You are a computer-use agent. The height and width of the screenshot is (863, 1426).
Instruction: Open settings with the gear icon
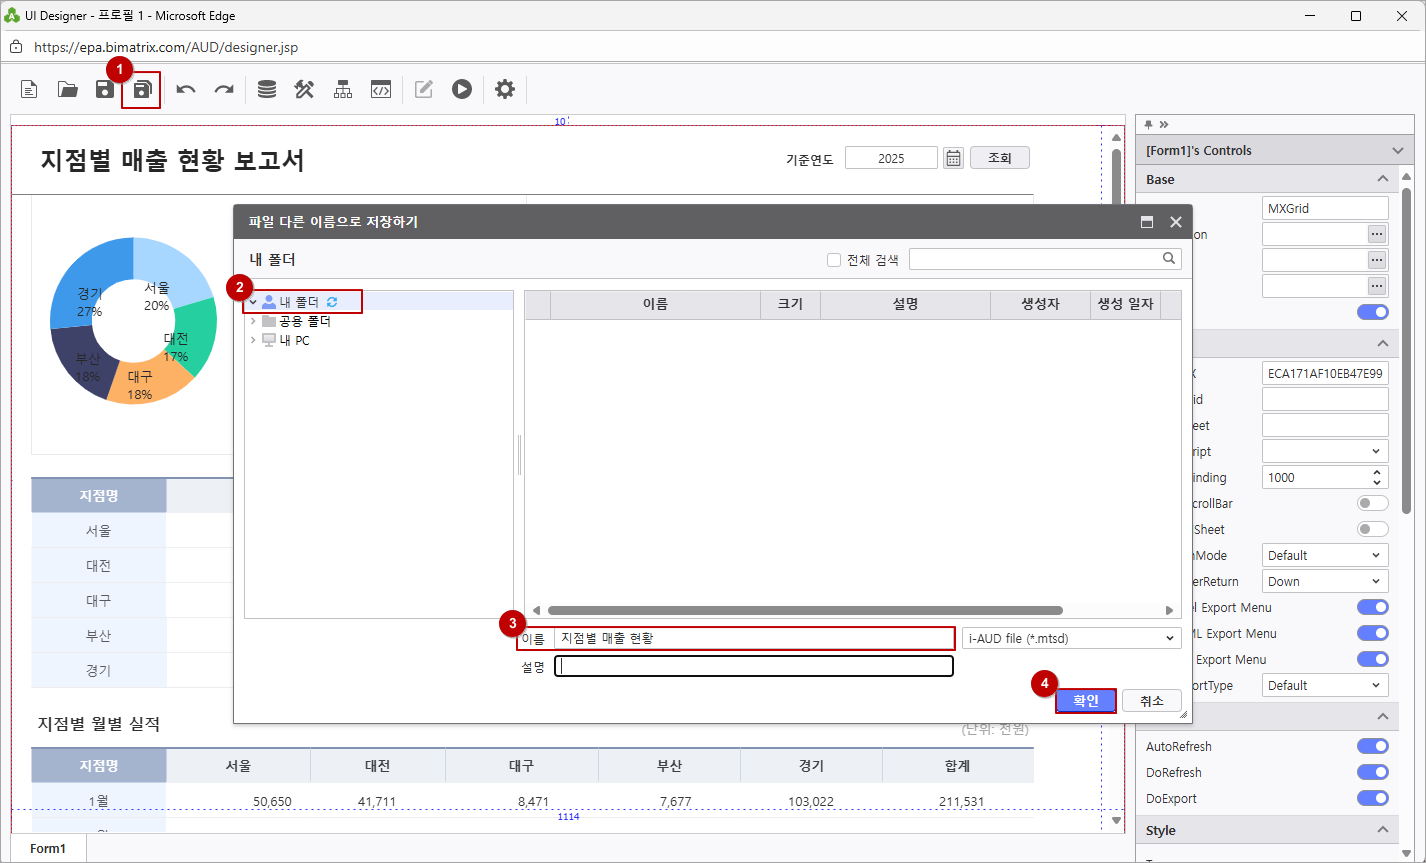tap(505, 90)
